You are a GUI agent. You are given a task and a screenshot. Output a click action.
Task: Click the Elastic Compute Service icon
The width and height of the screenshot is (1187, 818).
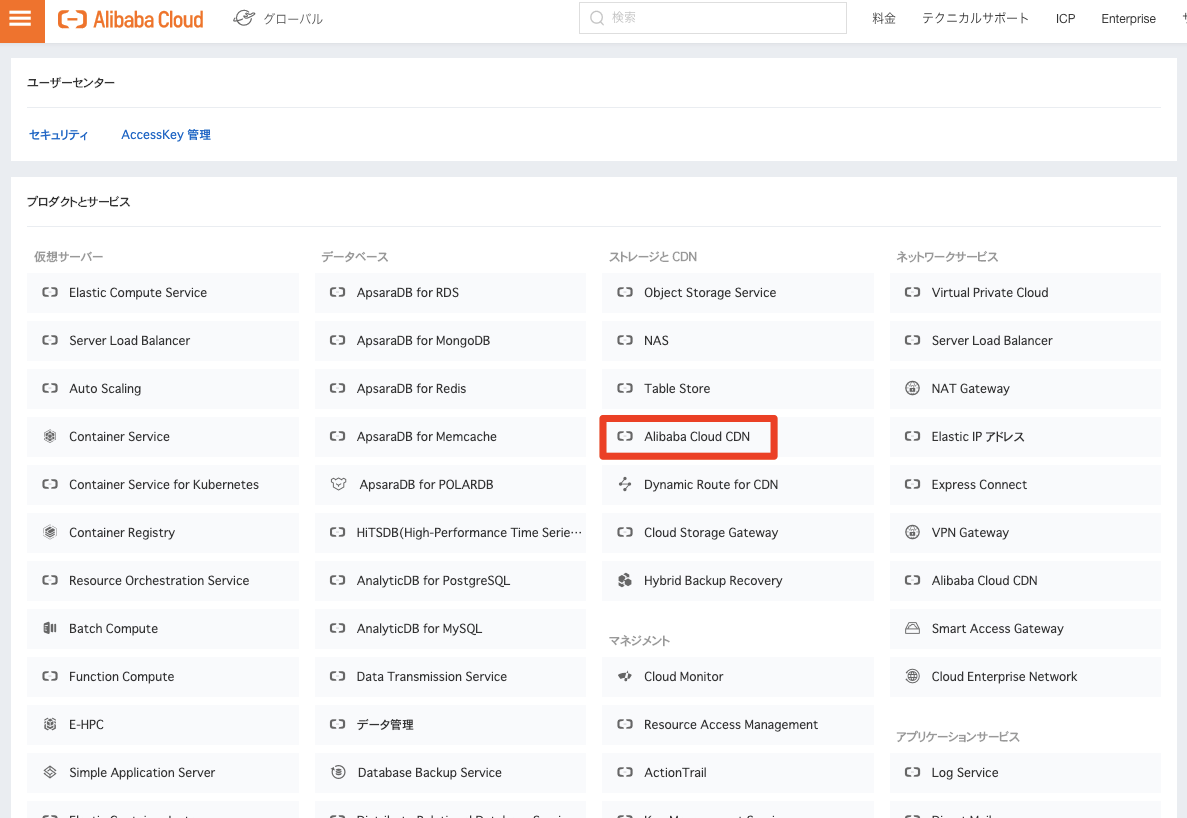50,292
